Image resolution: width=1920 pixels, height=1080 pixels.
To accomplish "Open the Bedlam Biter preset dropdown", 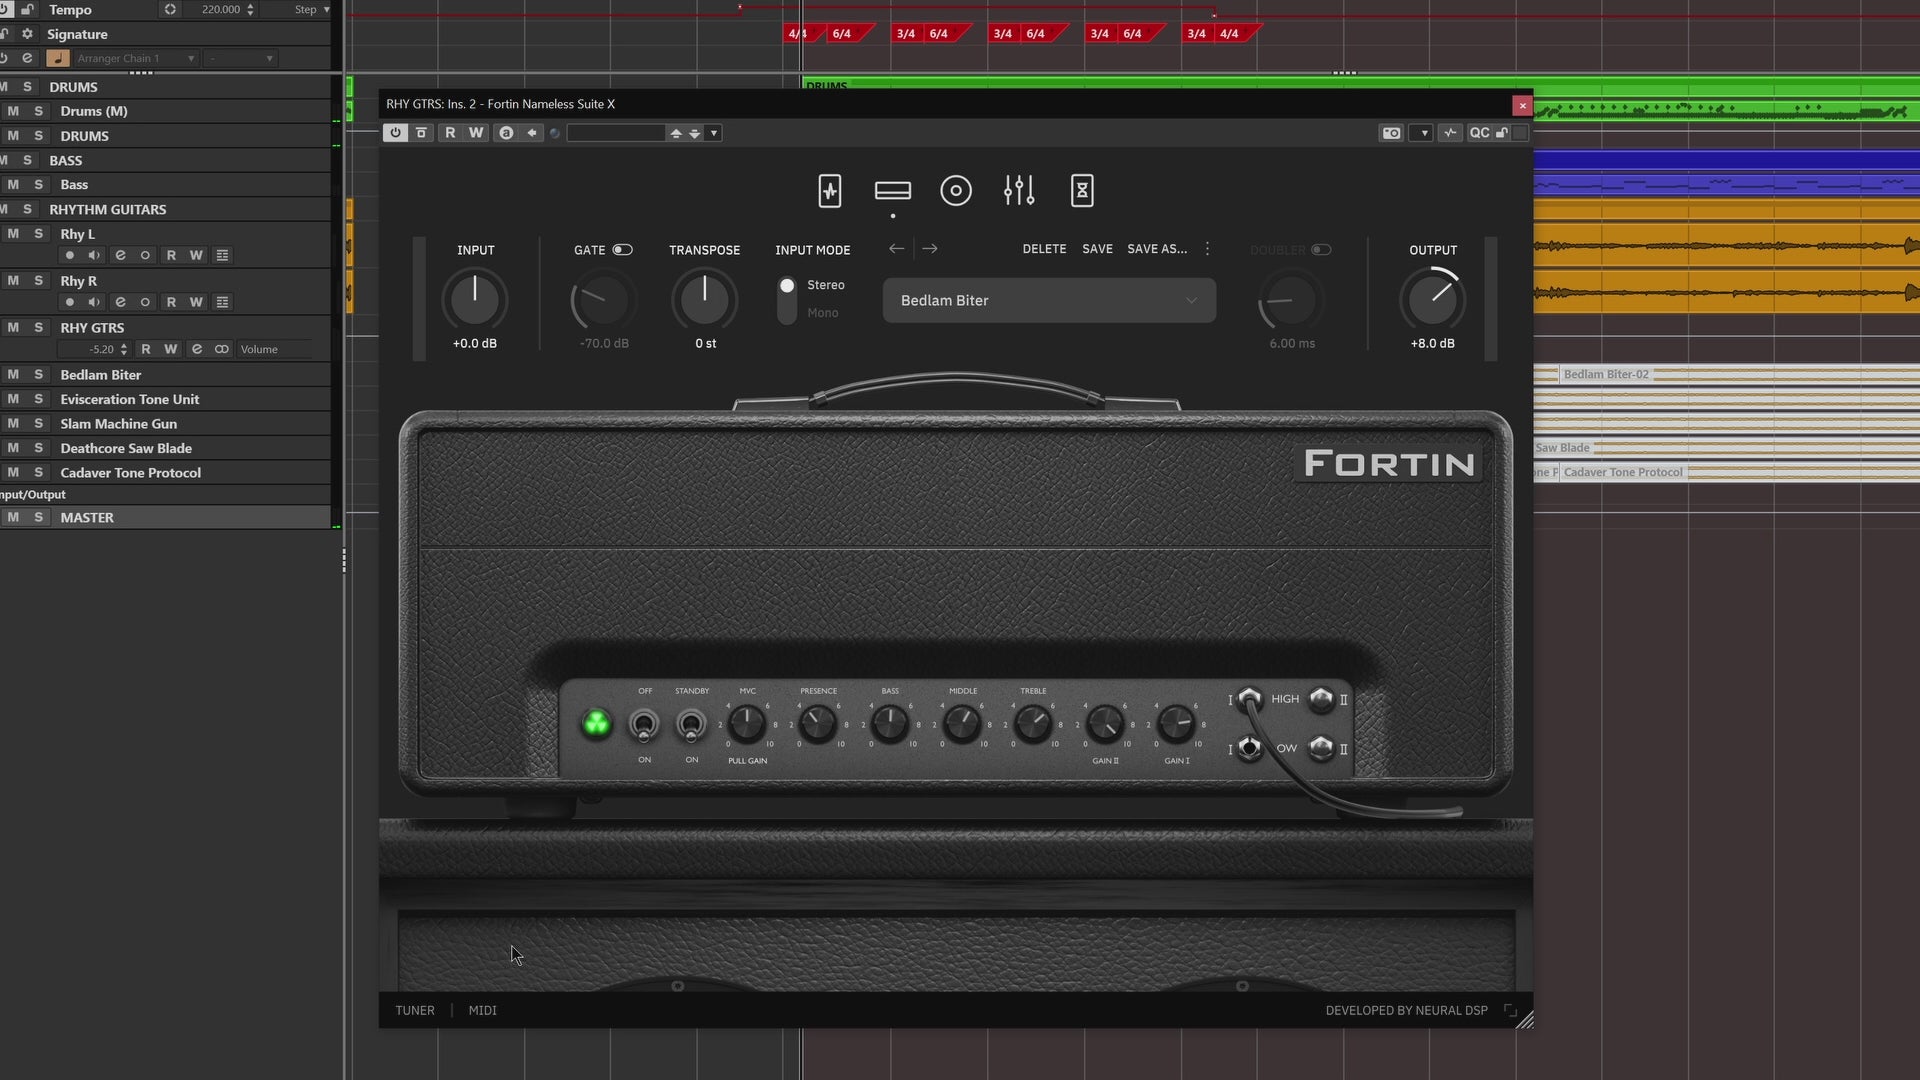I will point(1049,301).
